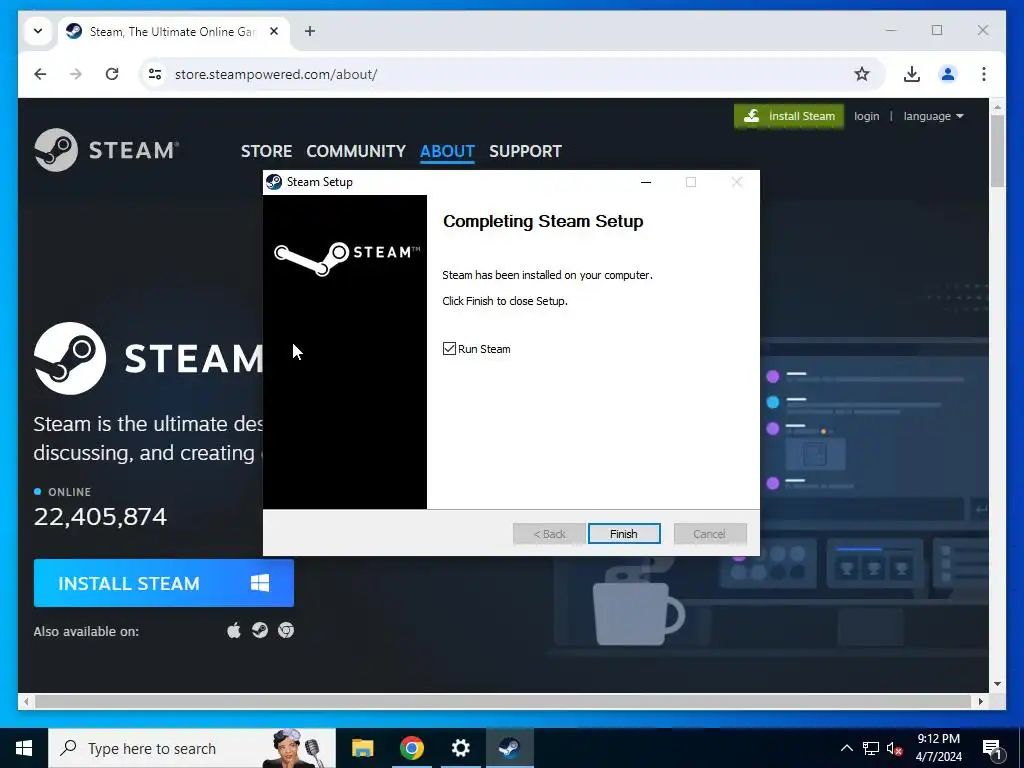The height and width of the screenshot is (768, 1024).
Task: Bookmark this page with the star icon
Action: coord(862,74)
